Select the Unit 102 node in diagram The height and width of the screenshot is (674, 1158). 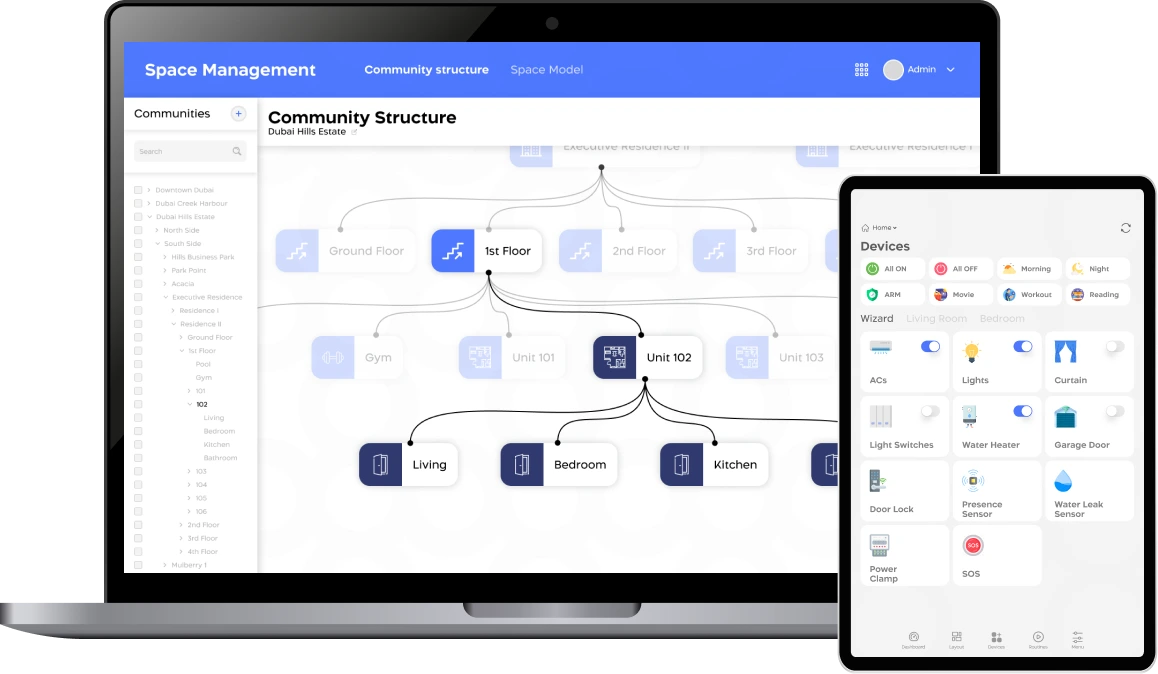click(x=647, y=357)
